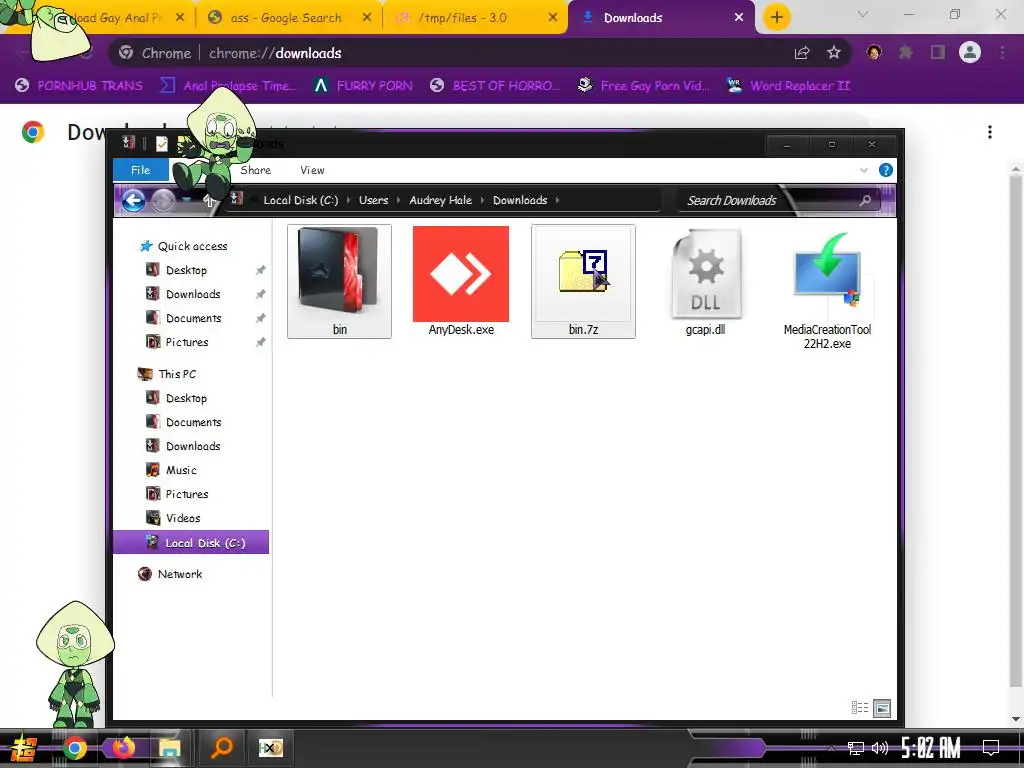This screenshot has height=768, width=1024.
Task: Open the volume icon in system tray
Action: pyautogui.click(x=880, y=748)
